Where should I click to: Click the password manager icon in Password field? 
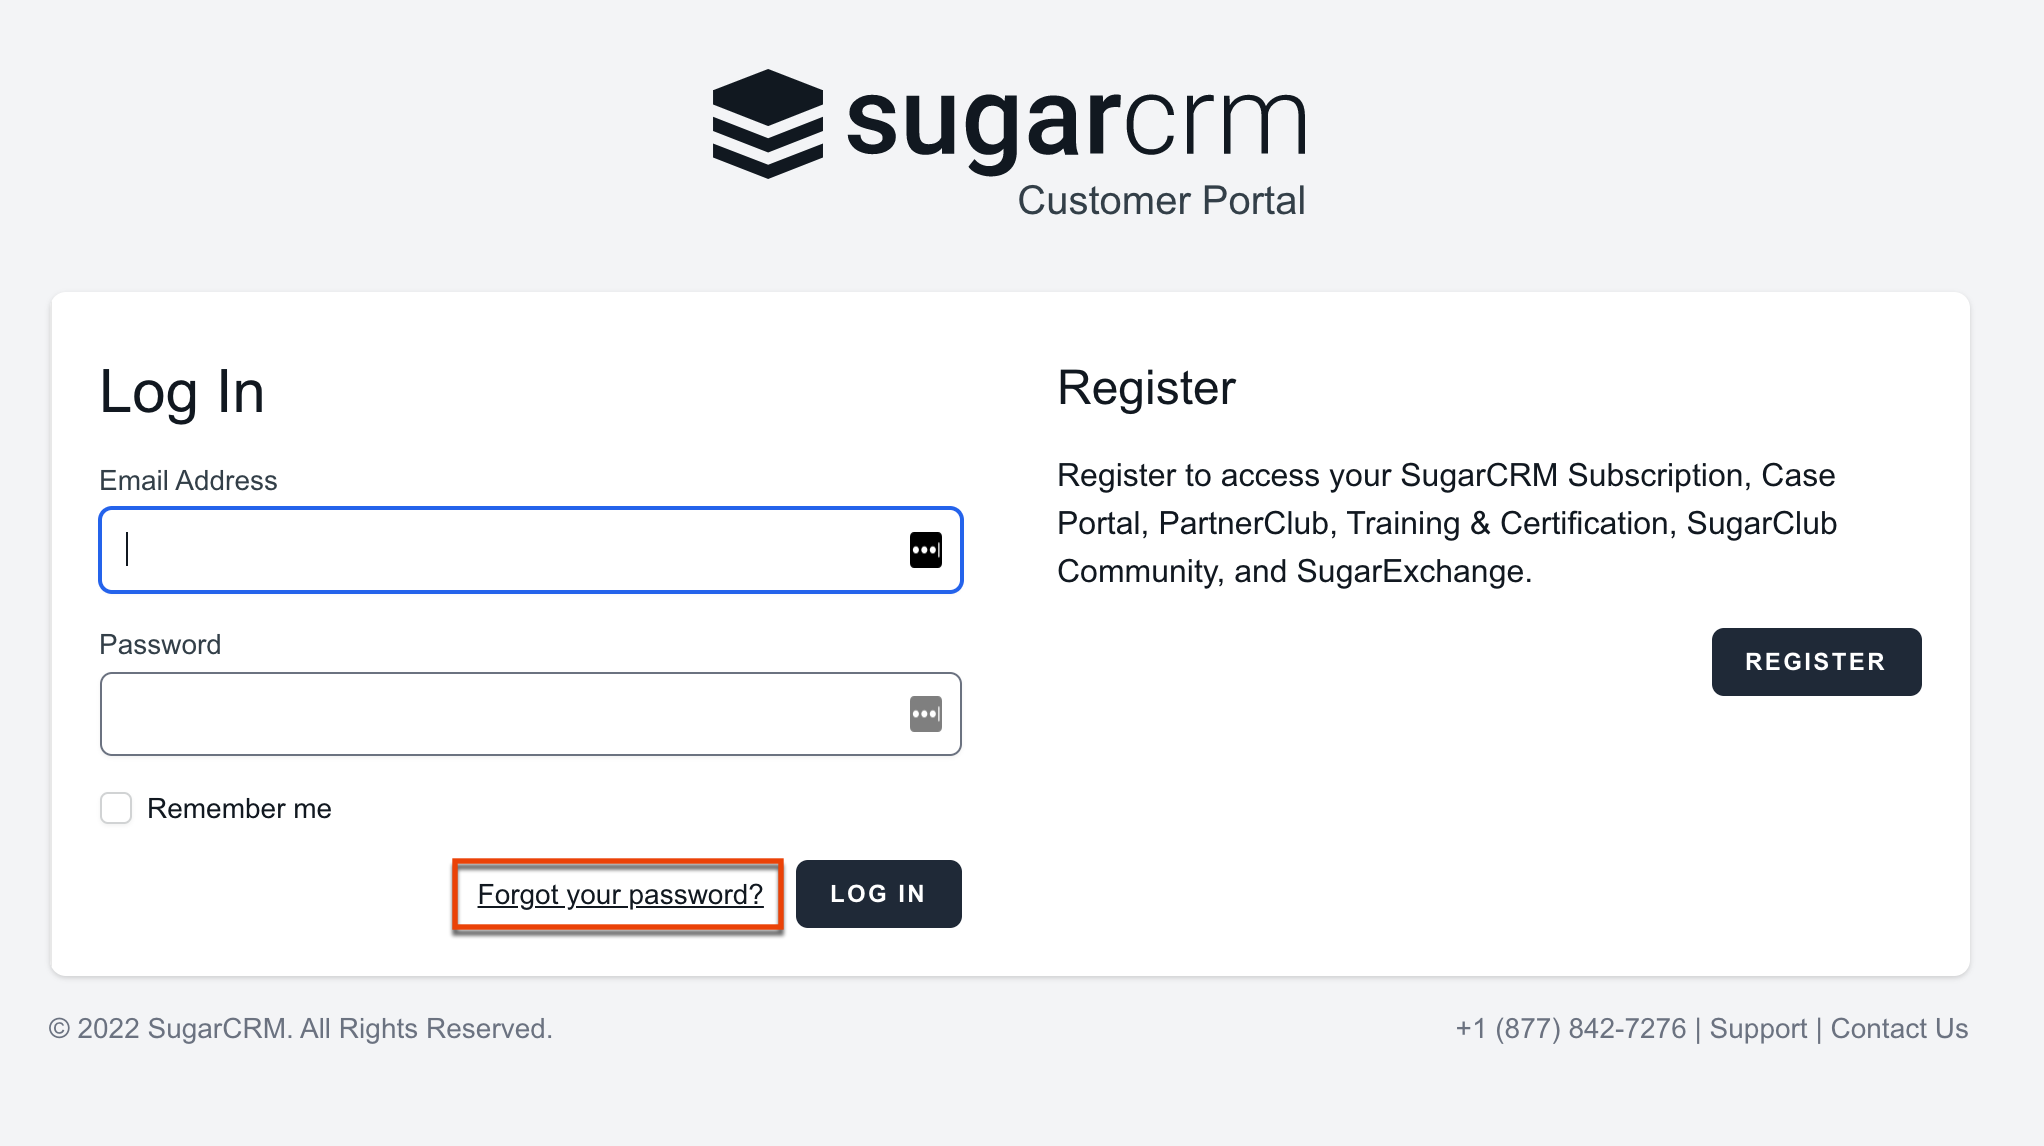point(925,714)
